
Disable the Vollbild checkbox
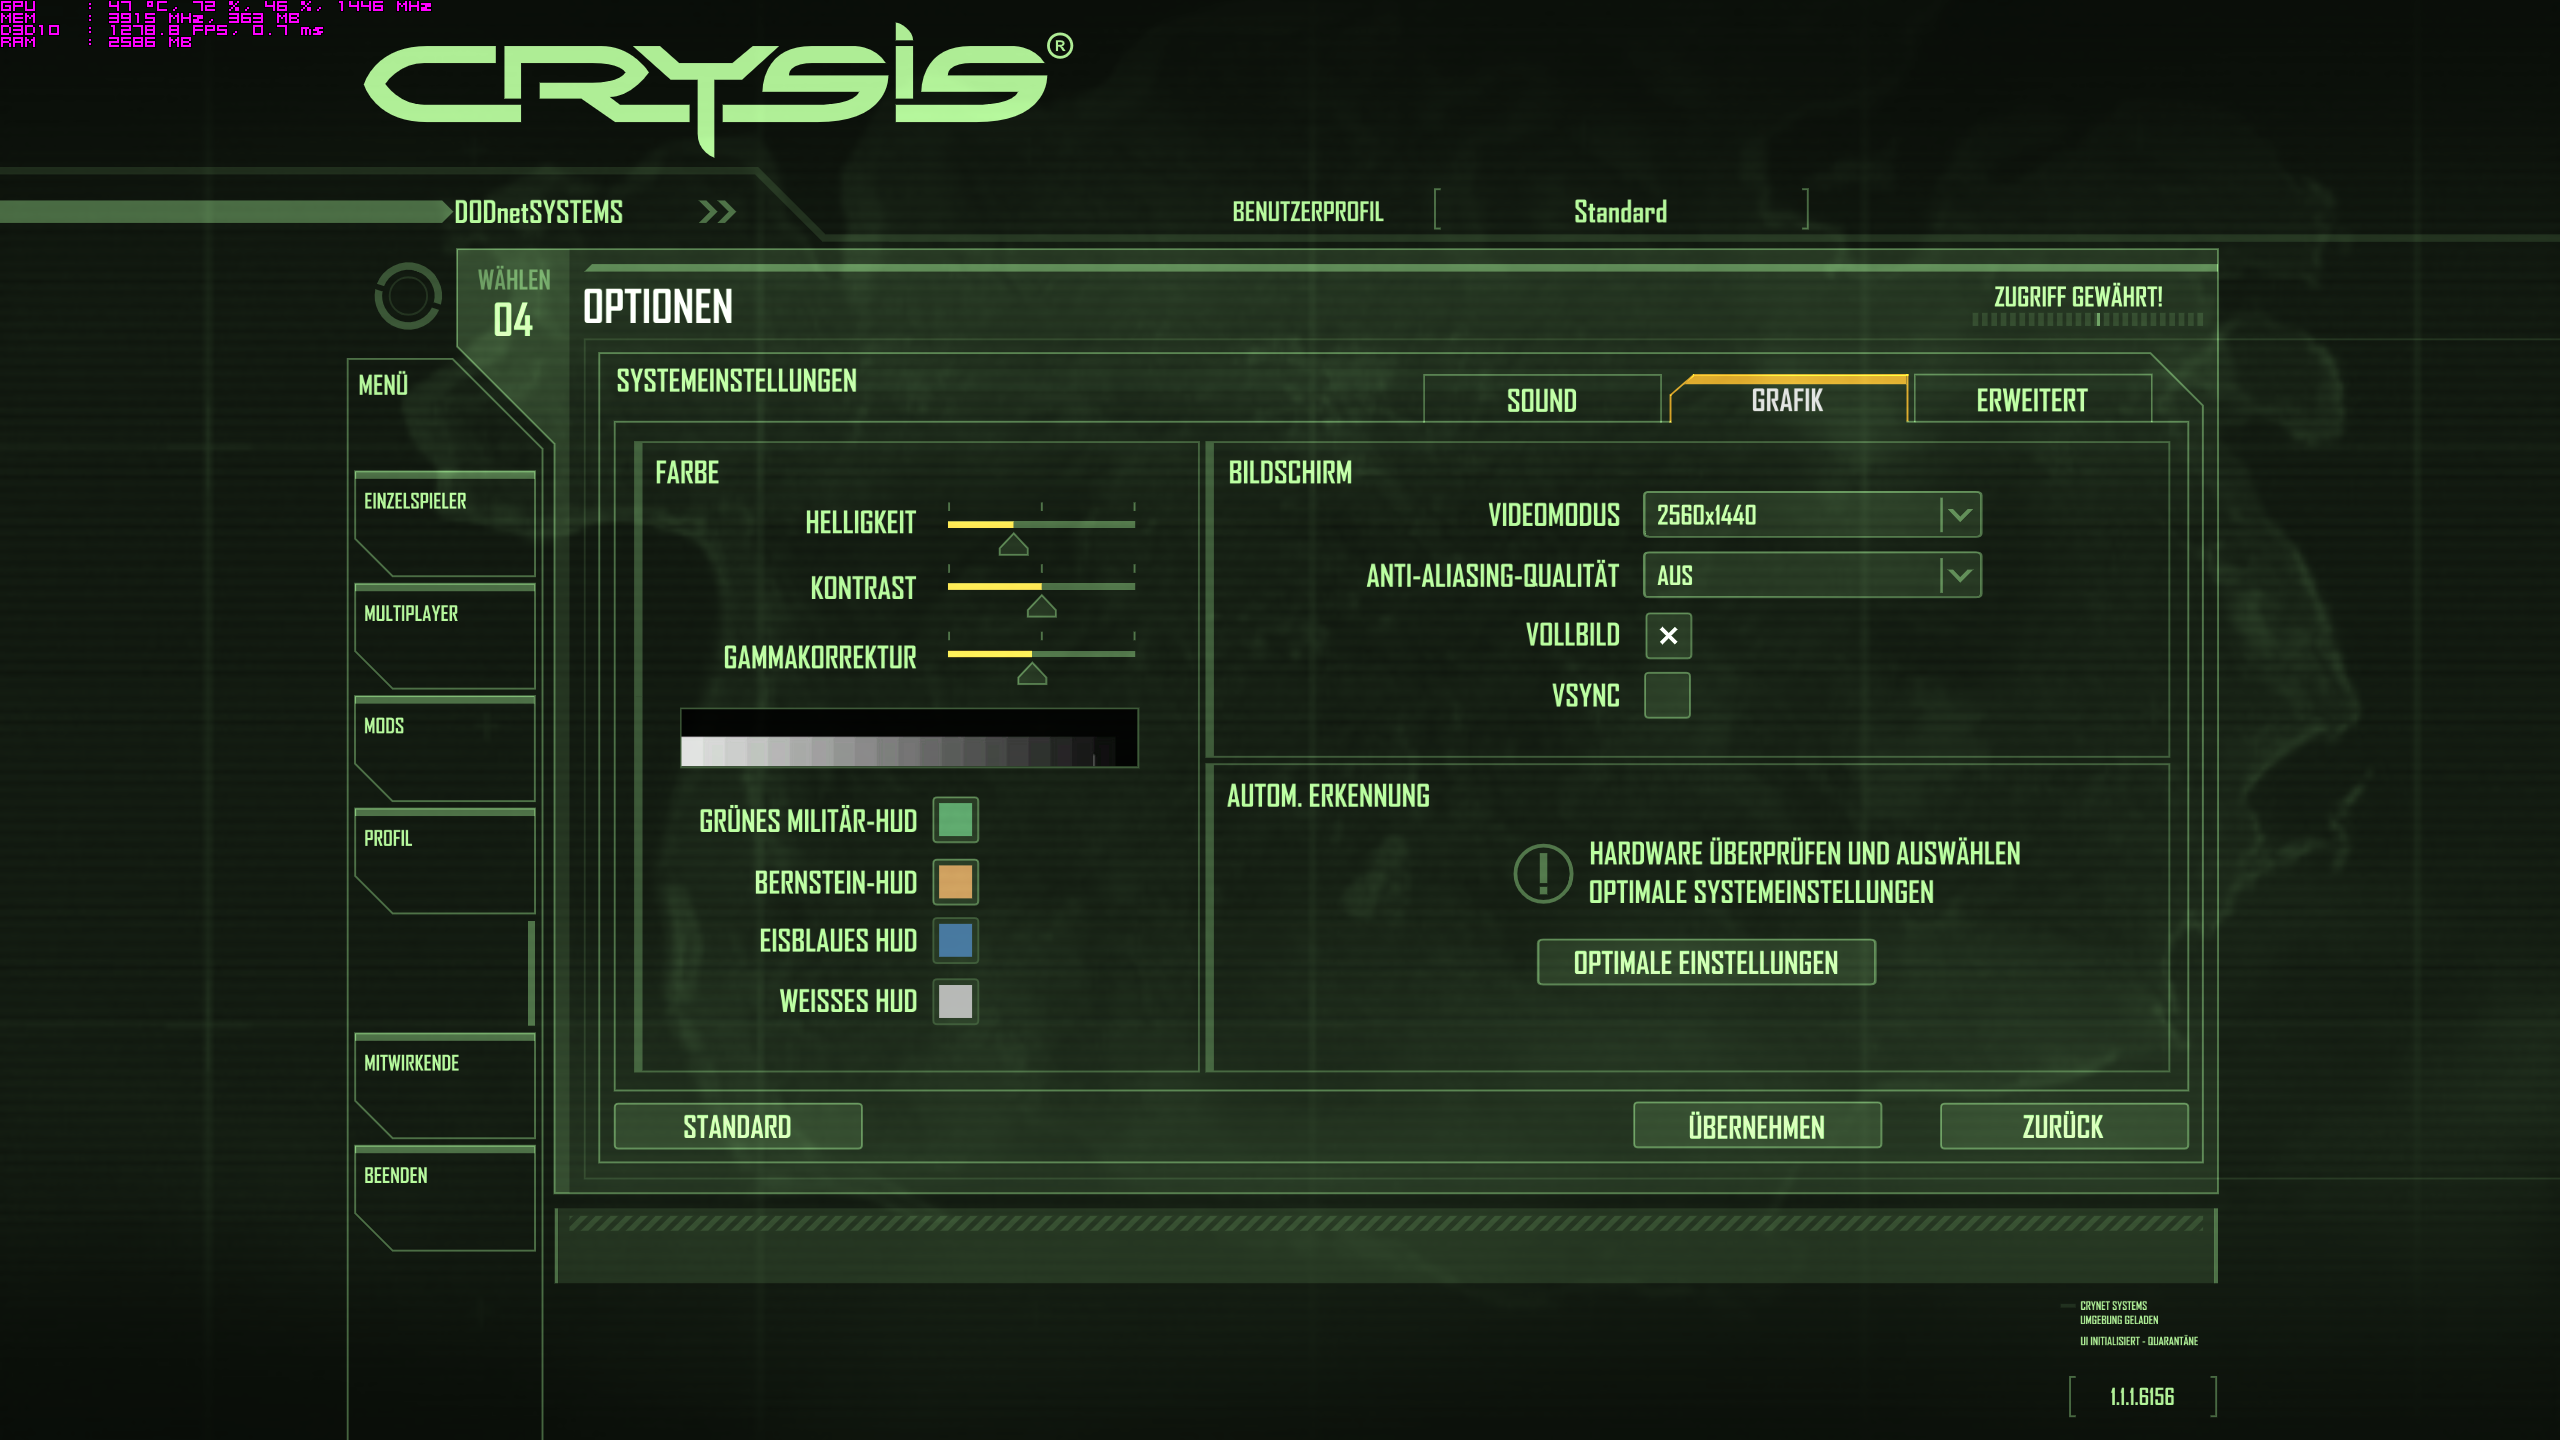(x=1668, y=636)
